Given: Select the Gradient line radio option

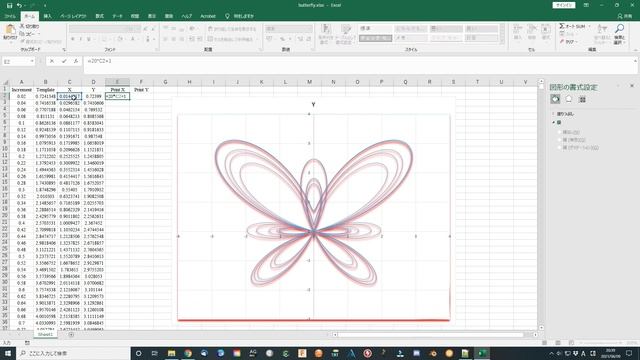Looking at the screenshot, I should (x=560, y=148).
